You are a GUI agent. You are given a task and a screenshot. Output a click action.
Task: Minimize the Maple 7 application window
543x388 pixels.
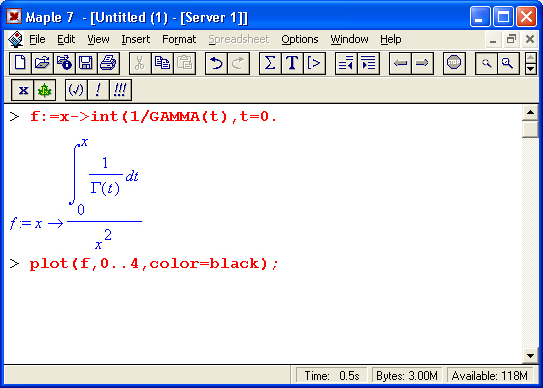480,16
